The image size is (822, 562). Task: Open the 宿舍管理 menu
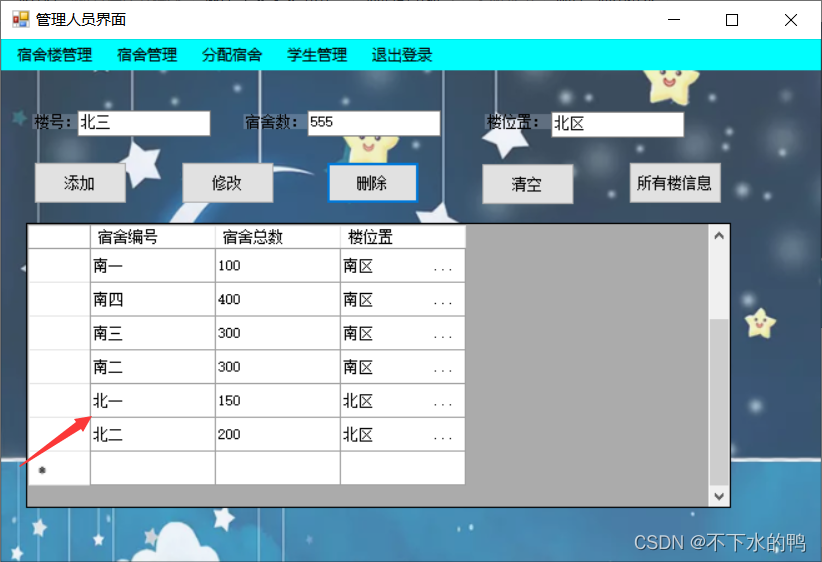[147, 55]
